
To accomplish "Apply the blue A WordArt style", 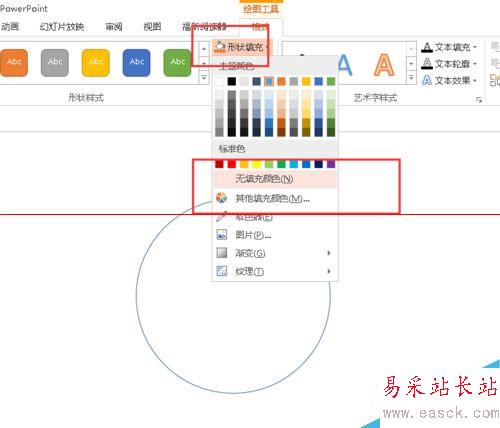I will point(345,65).
